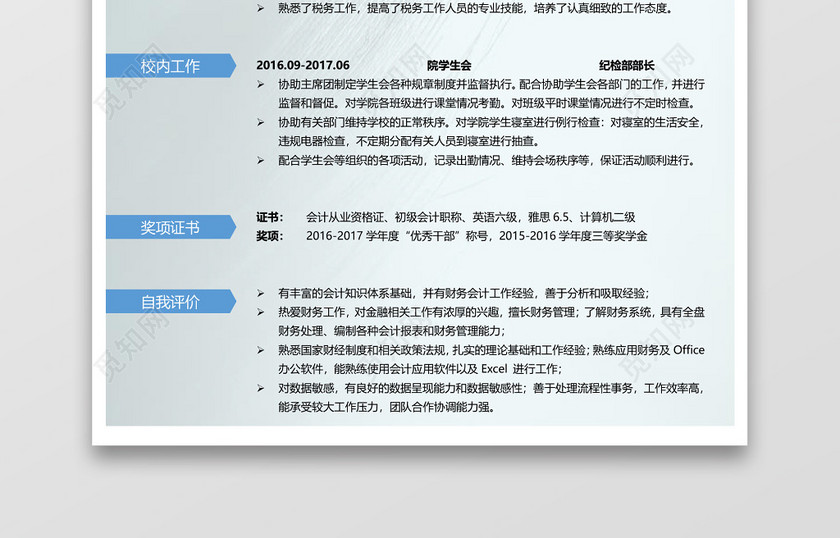This screenshot has width=840, height=538.
Task: Click the awards line starting 2016-2017 学年度
Action: 476,236
